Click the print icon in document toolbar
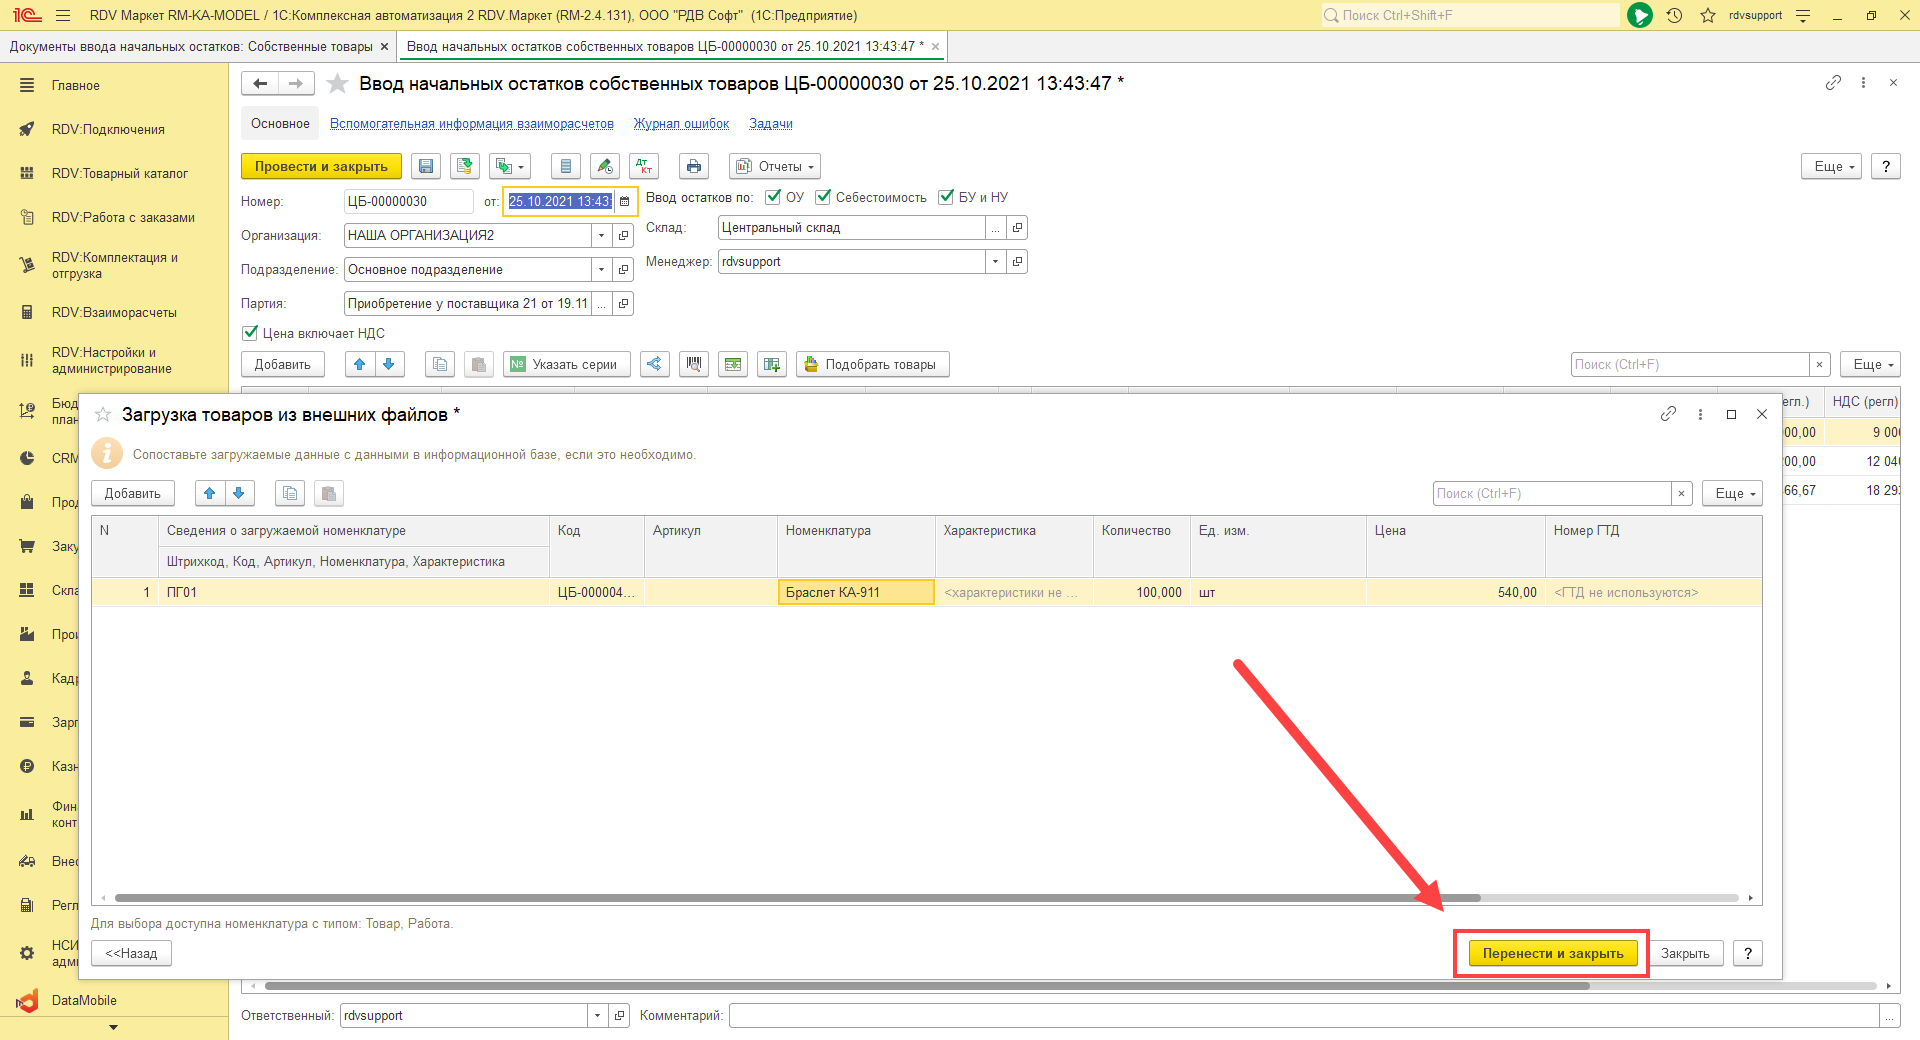The height and width of the screenshot is (1040, 1920). (694, 167)
